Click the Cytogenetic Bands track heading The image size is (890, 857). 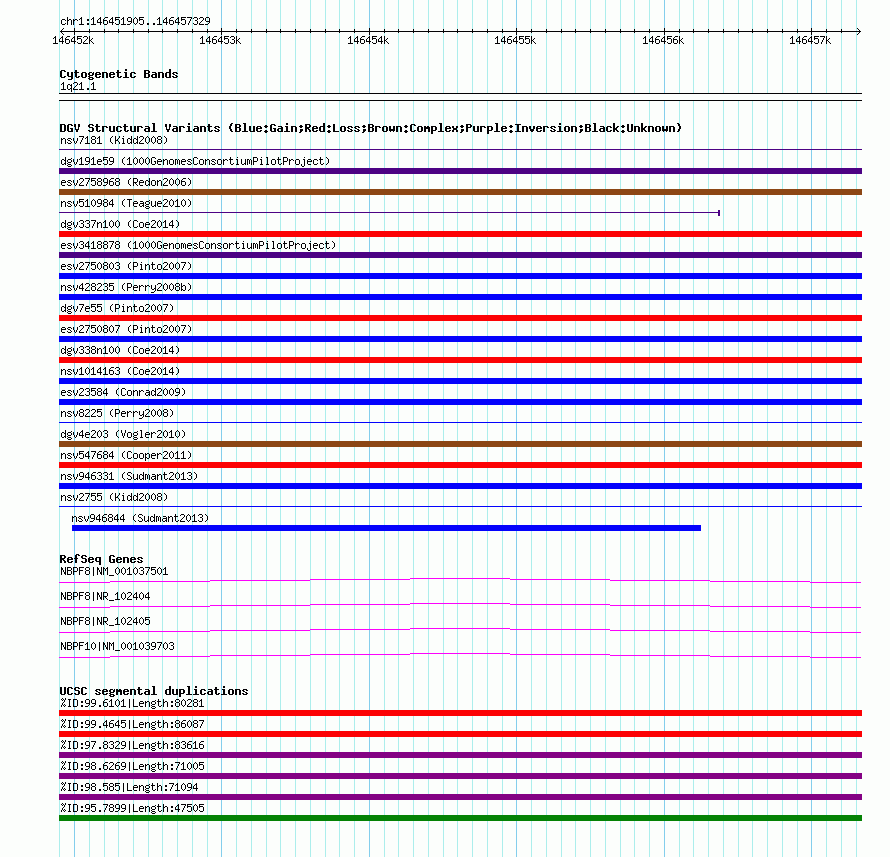tap(119, 74)
